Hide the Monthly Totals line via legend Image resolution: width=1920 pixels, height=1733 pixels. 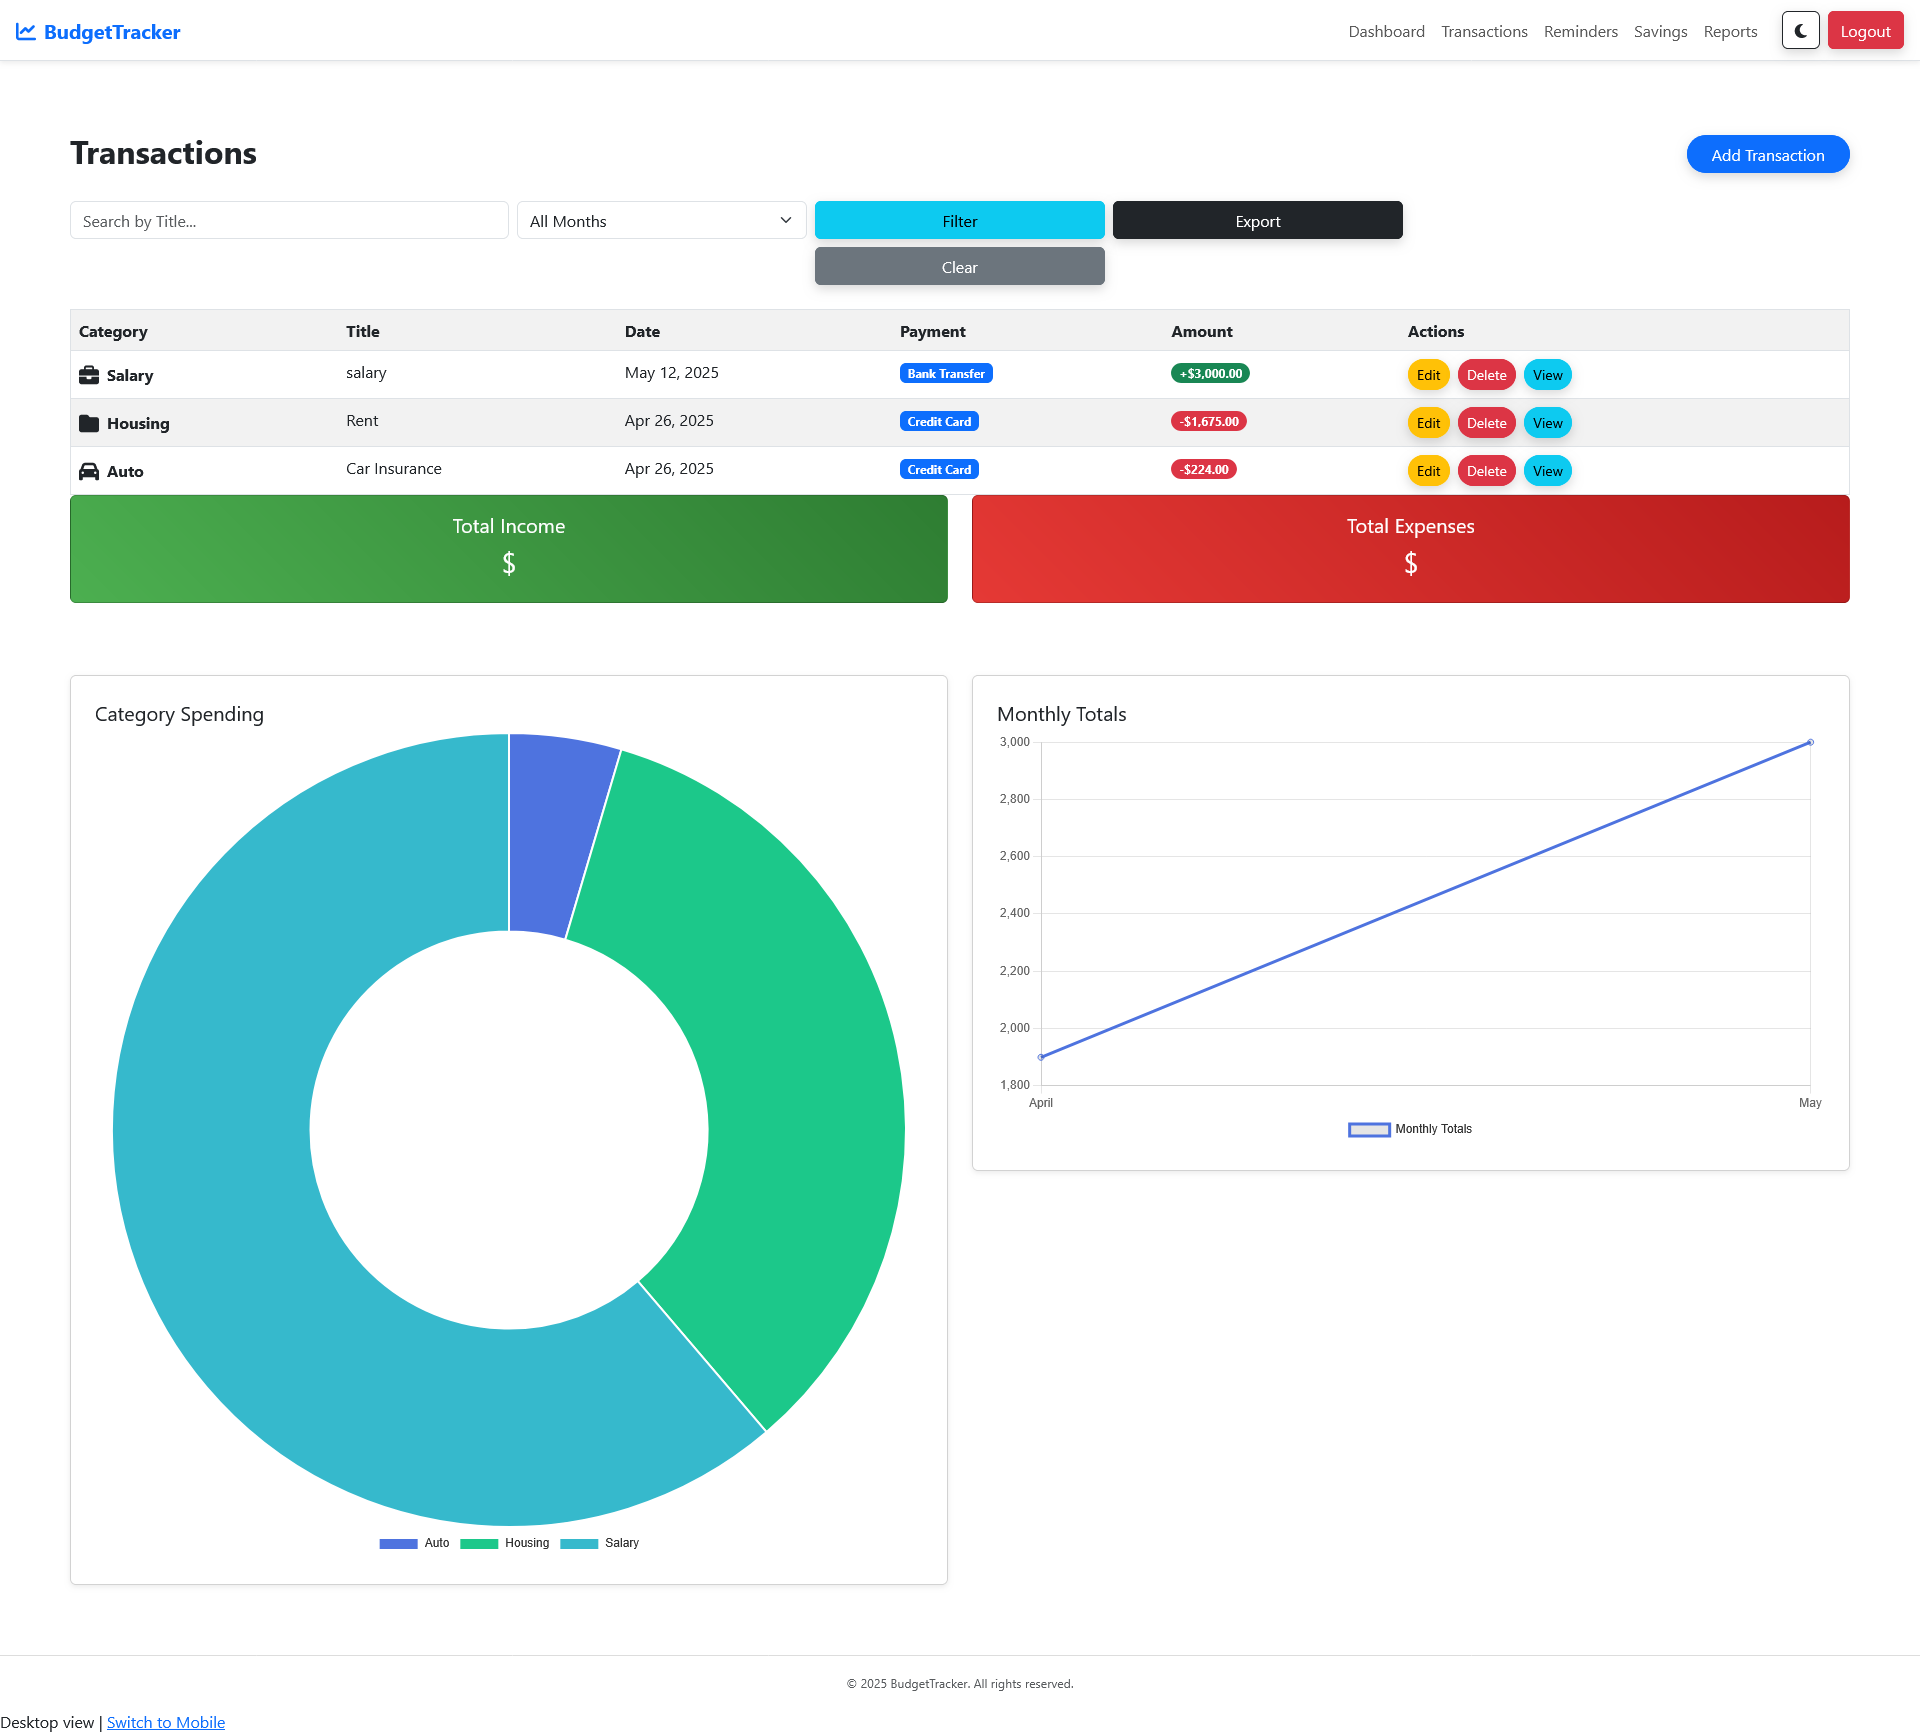1410,1129
